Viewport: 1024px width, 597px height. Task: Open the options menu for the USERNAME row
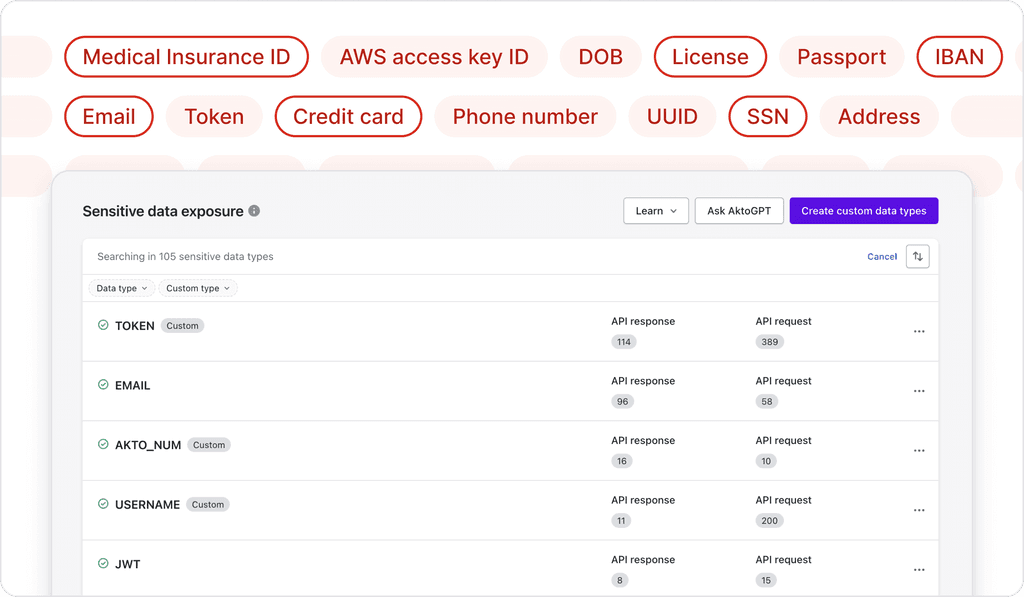(918, 510)
